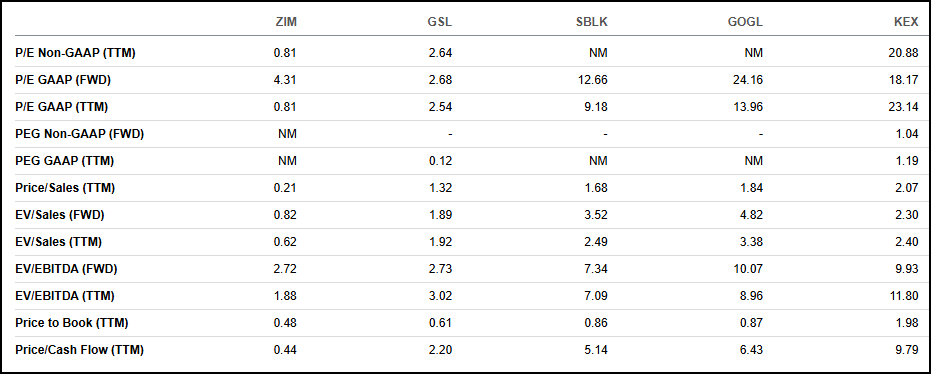Click the KEX column header
The width and height of the screenshot is (931, 374).
point(908,23)
